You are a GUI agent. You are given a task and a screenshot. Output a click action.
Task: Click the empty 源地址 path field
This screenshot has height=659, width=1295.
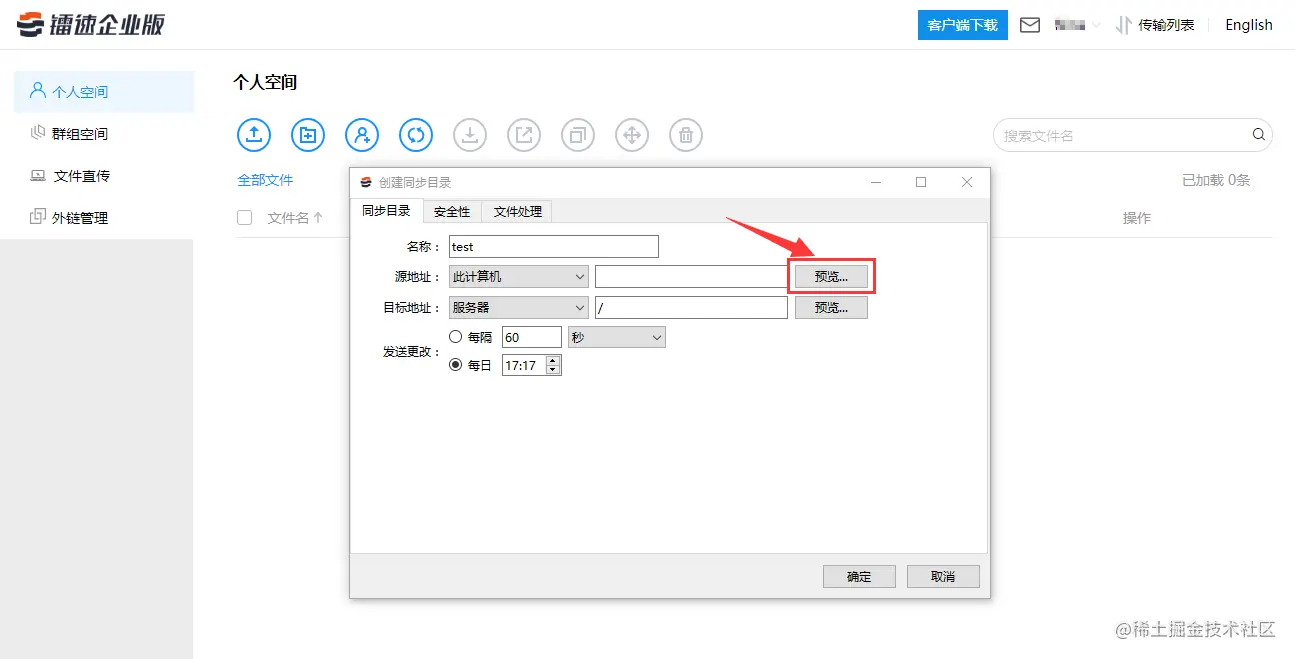(691, 277)
